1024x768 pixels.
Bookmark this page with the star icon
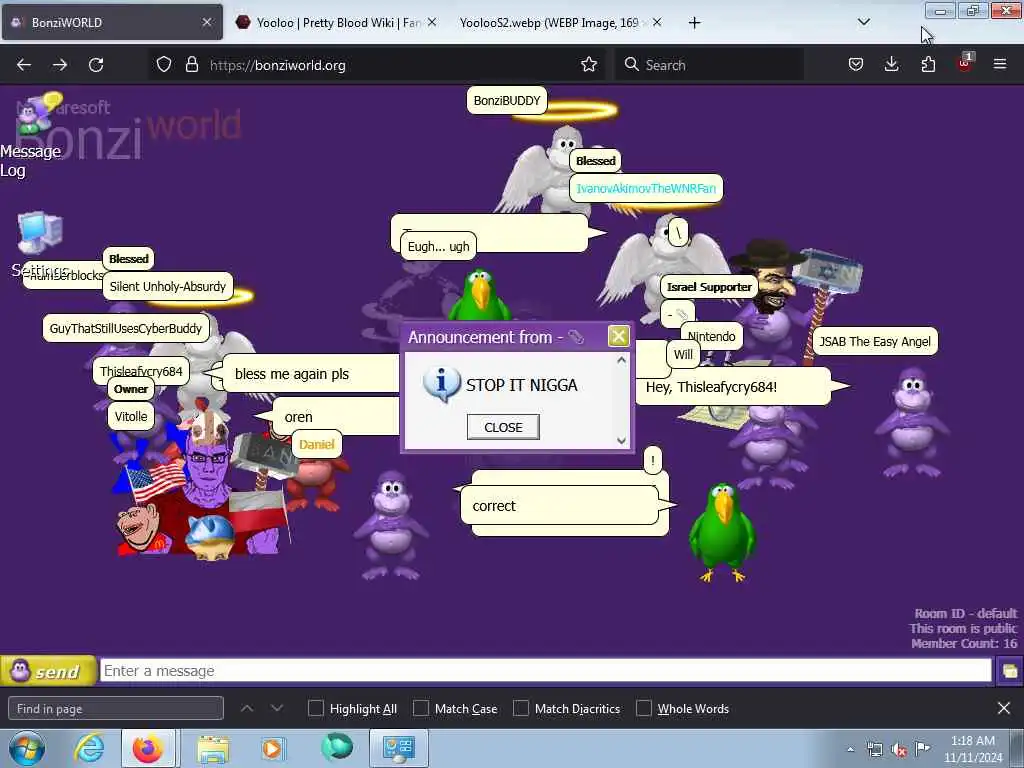(589, 65)
